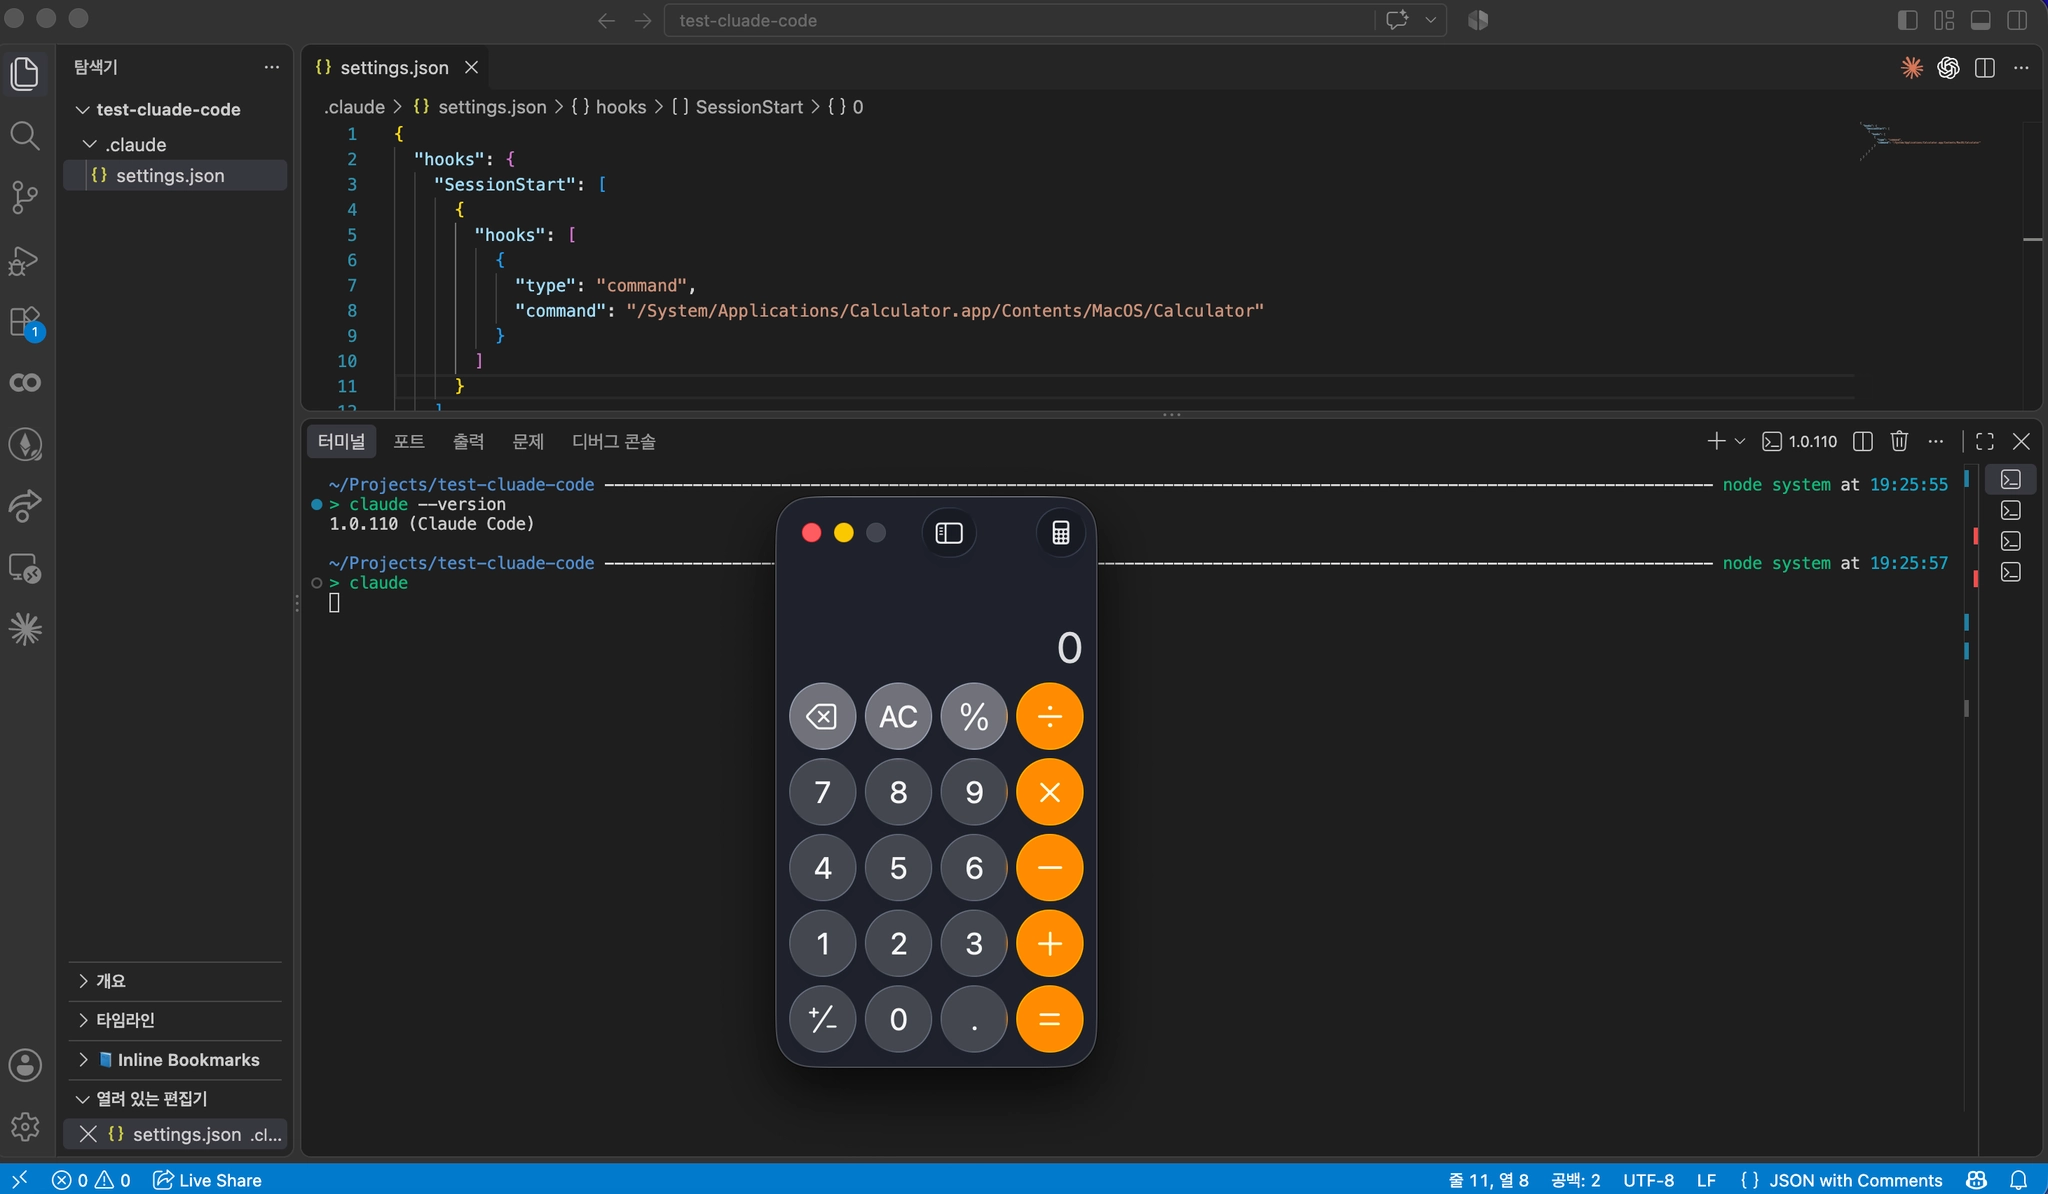The height and width of the screenshot is (1194, 2048).
Task: Click Live Share in the status bar
Action: coord(207,1180)
